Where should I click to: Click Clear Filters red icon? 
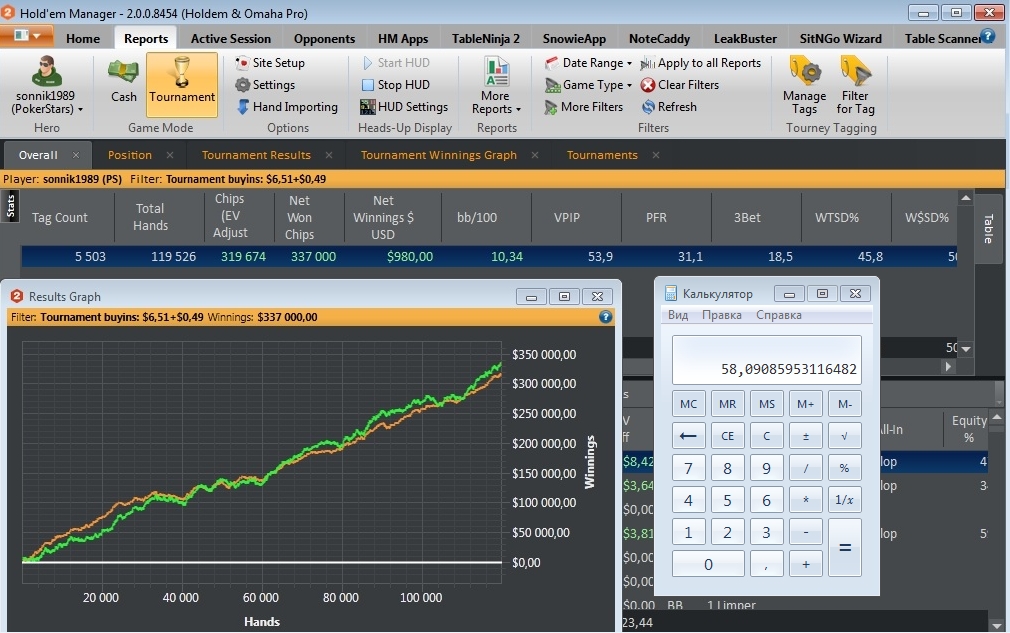click(649, 85)
